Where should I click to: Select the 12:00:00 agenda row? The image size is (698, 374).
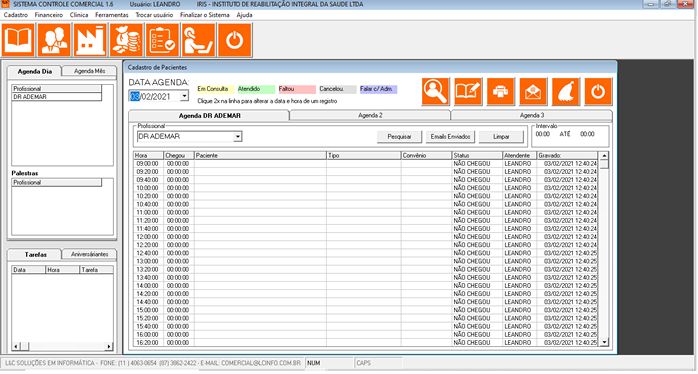365,237
